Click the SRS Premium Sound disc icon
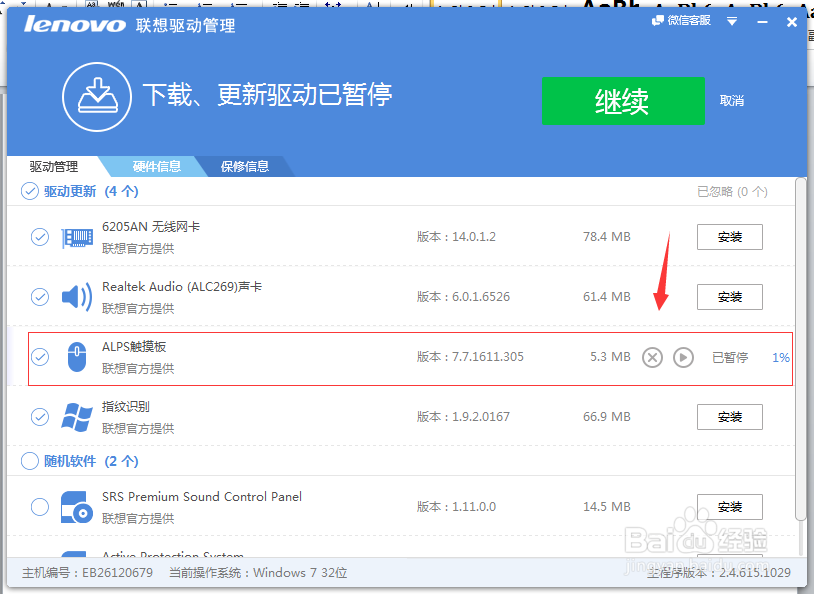Screen dimensions: 814x594 click(x=77, y=507)
